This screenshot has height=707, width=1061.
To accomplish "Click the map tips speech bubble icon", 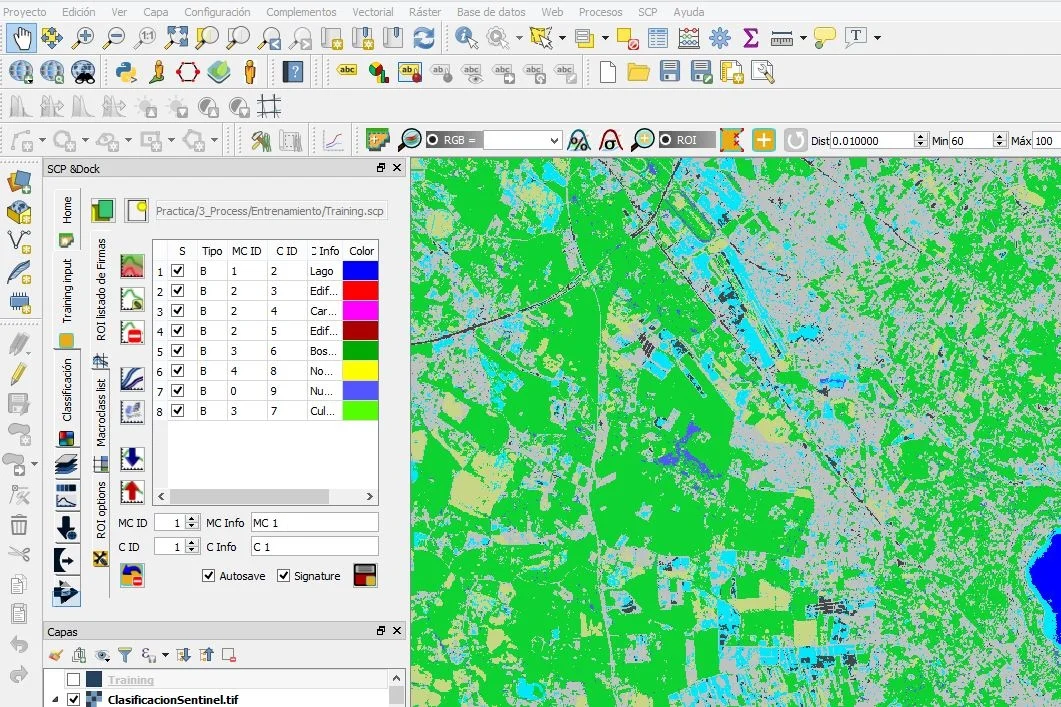I will click(x=824, y=38).
